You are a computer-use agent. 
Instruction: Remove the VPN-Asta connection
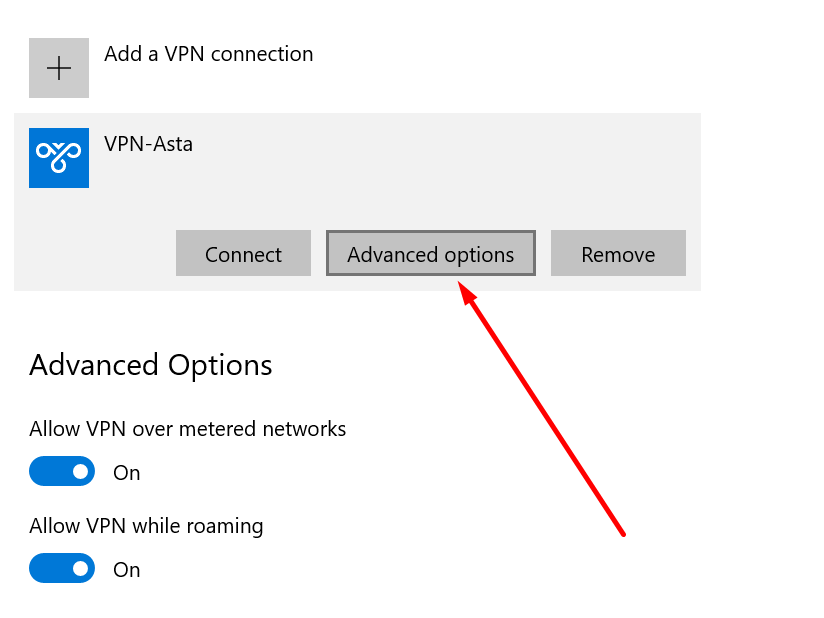pos(618,254)
